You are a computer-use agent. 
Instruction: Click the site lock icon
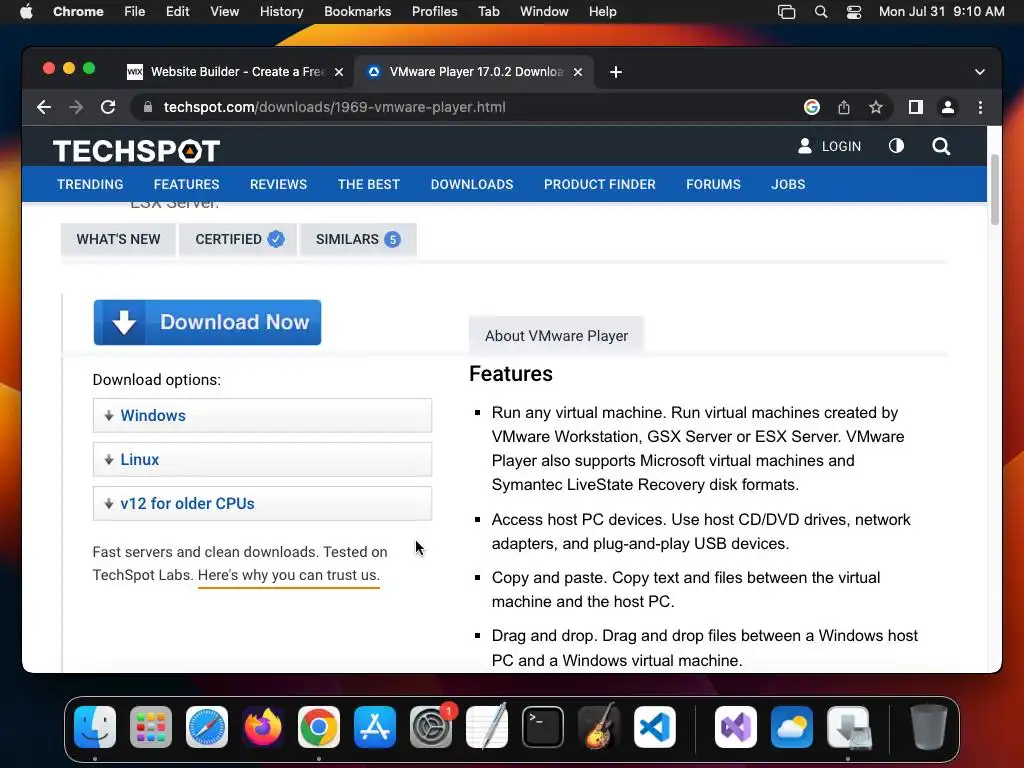tap(148, 107)
